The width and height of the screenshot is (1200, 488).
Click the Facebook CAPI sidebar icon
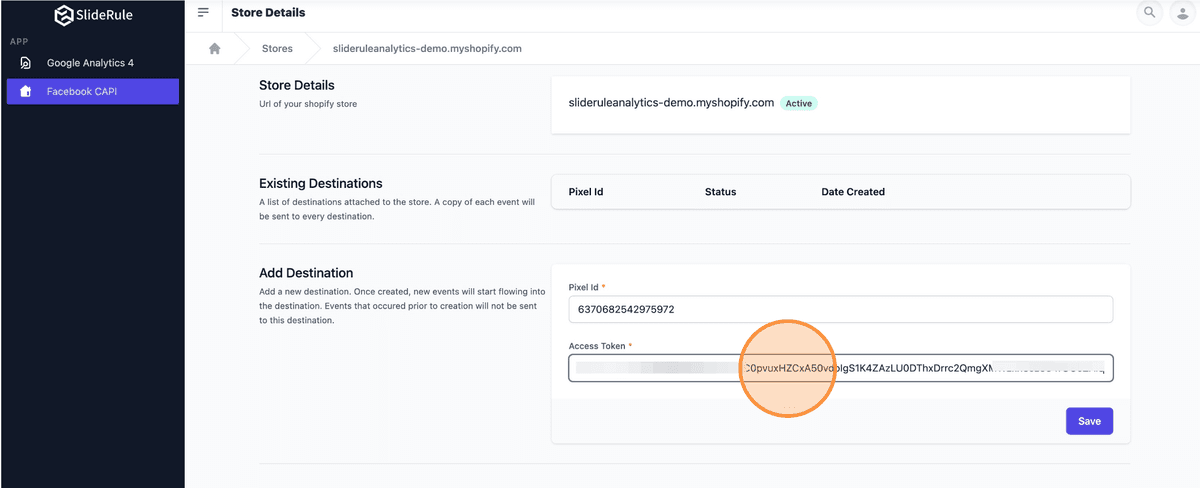(x=25, y=91)
